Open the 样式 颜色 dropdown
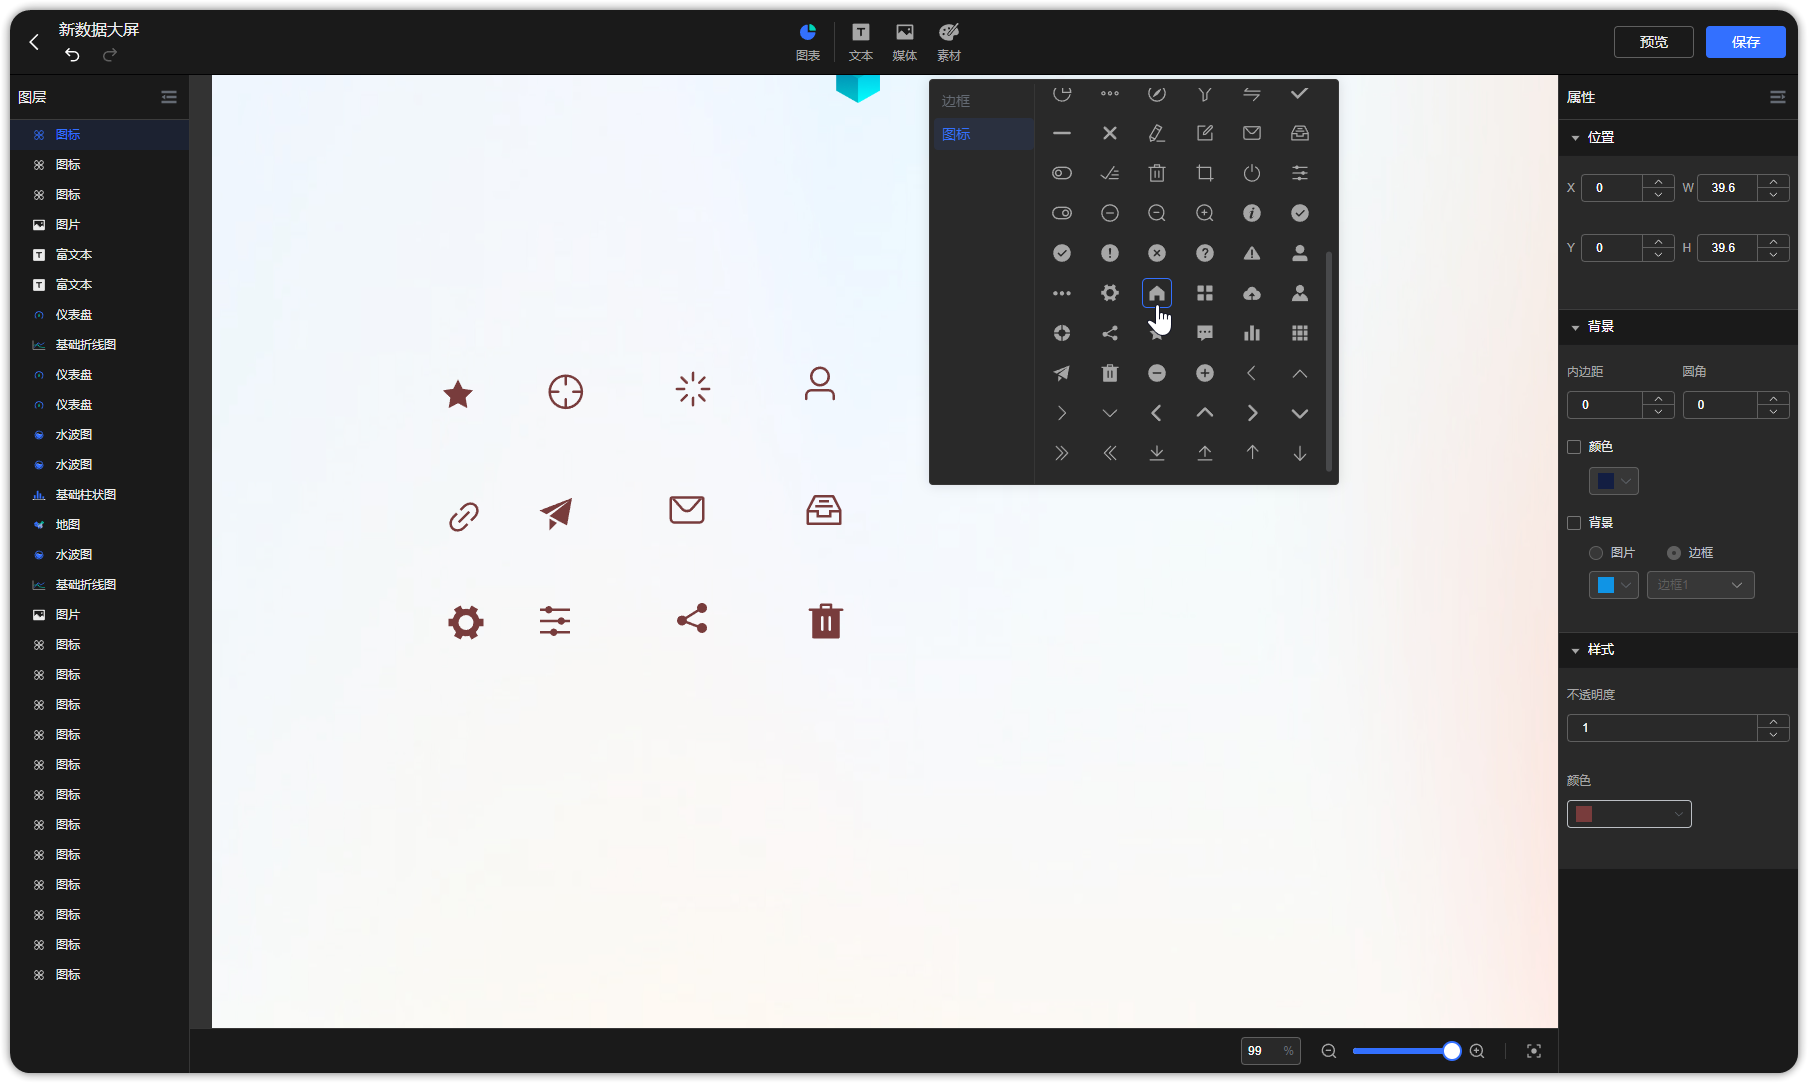1808x1083 pixels. 1629,814
